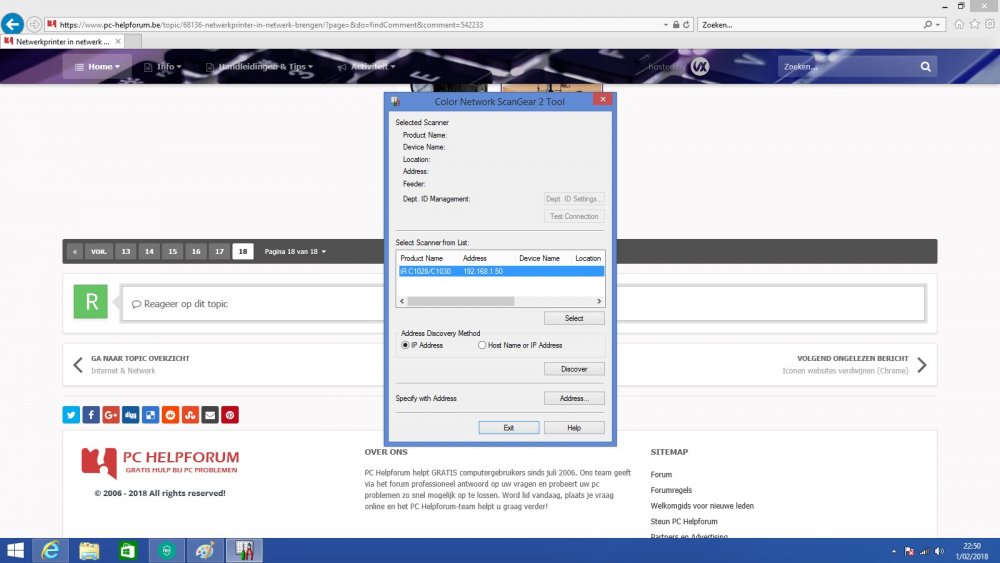The height and width of the screenshot is (563, 1000).
Task: Select current pagination page 18
Action: tap(243, 251)
